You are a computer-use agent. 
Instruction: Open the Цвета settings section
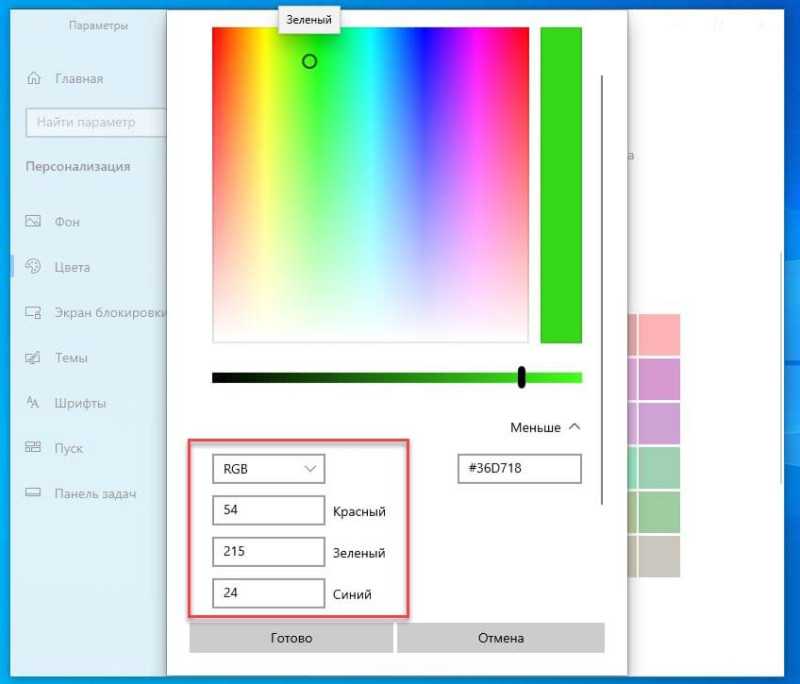click(x=72, y=267)
